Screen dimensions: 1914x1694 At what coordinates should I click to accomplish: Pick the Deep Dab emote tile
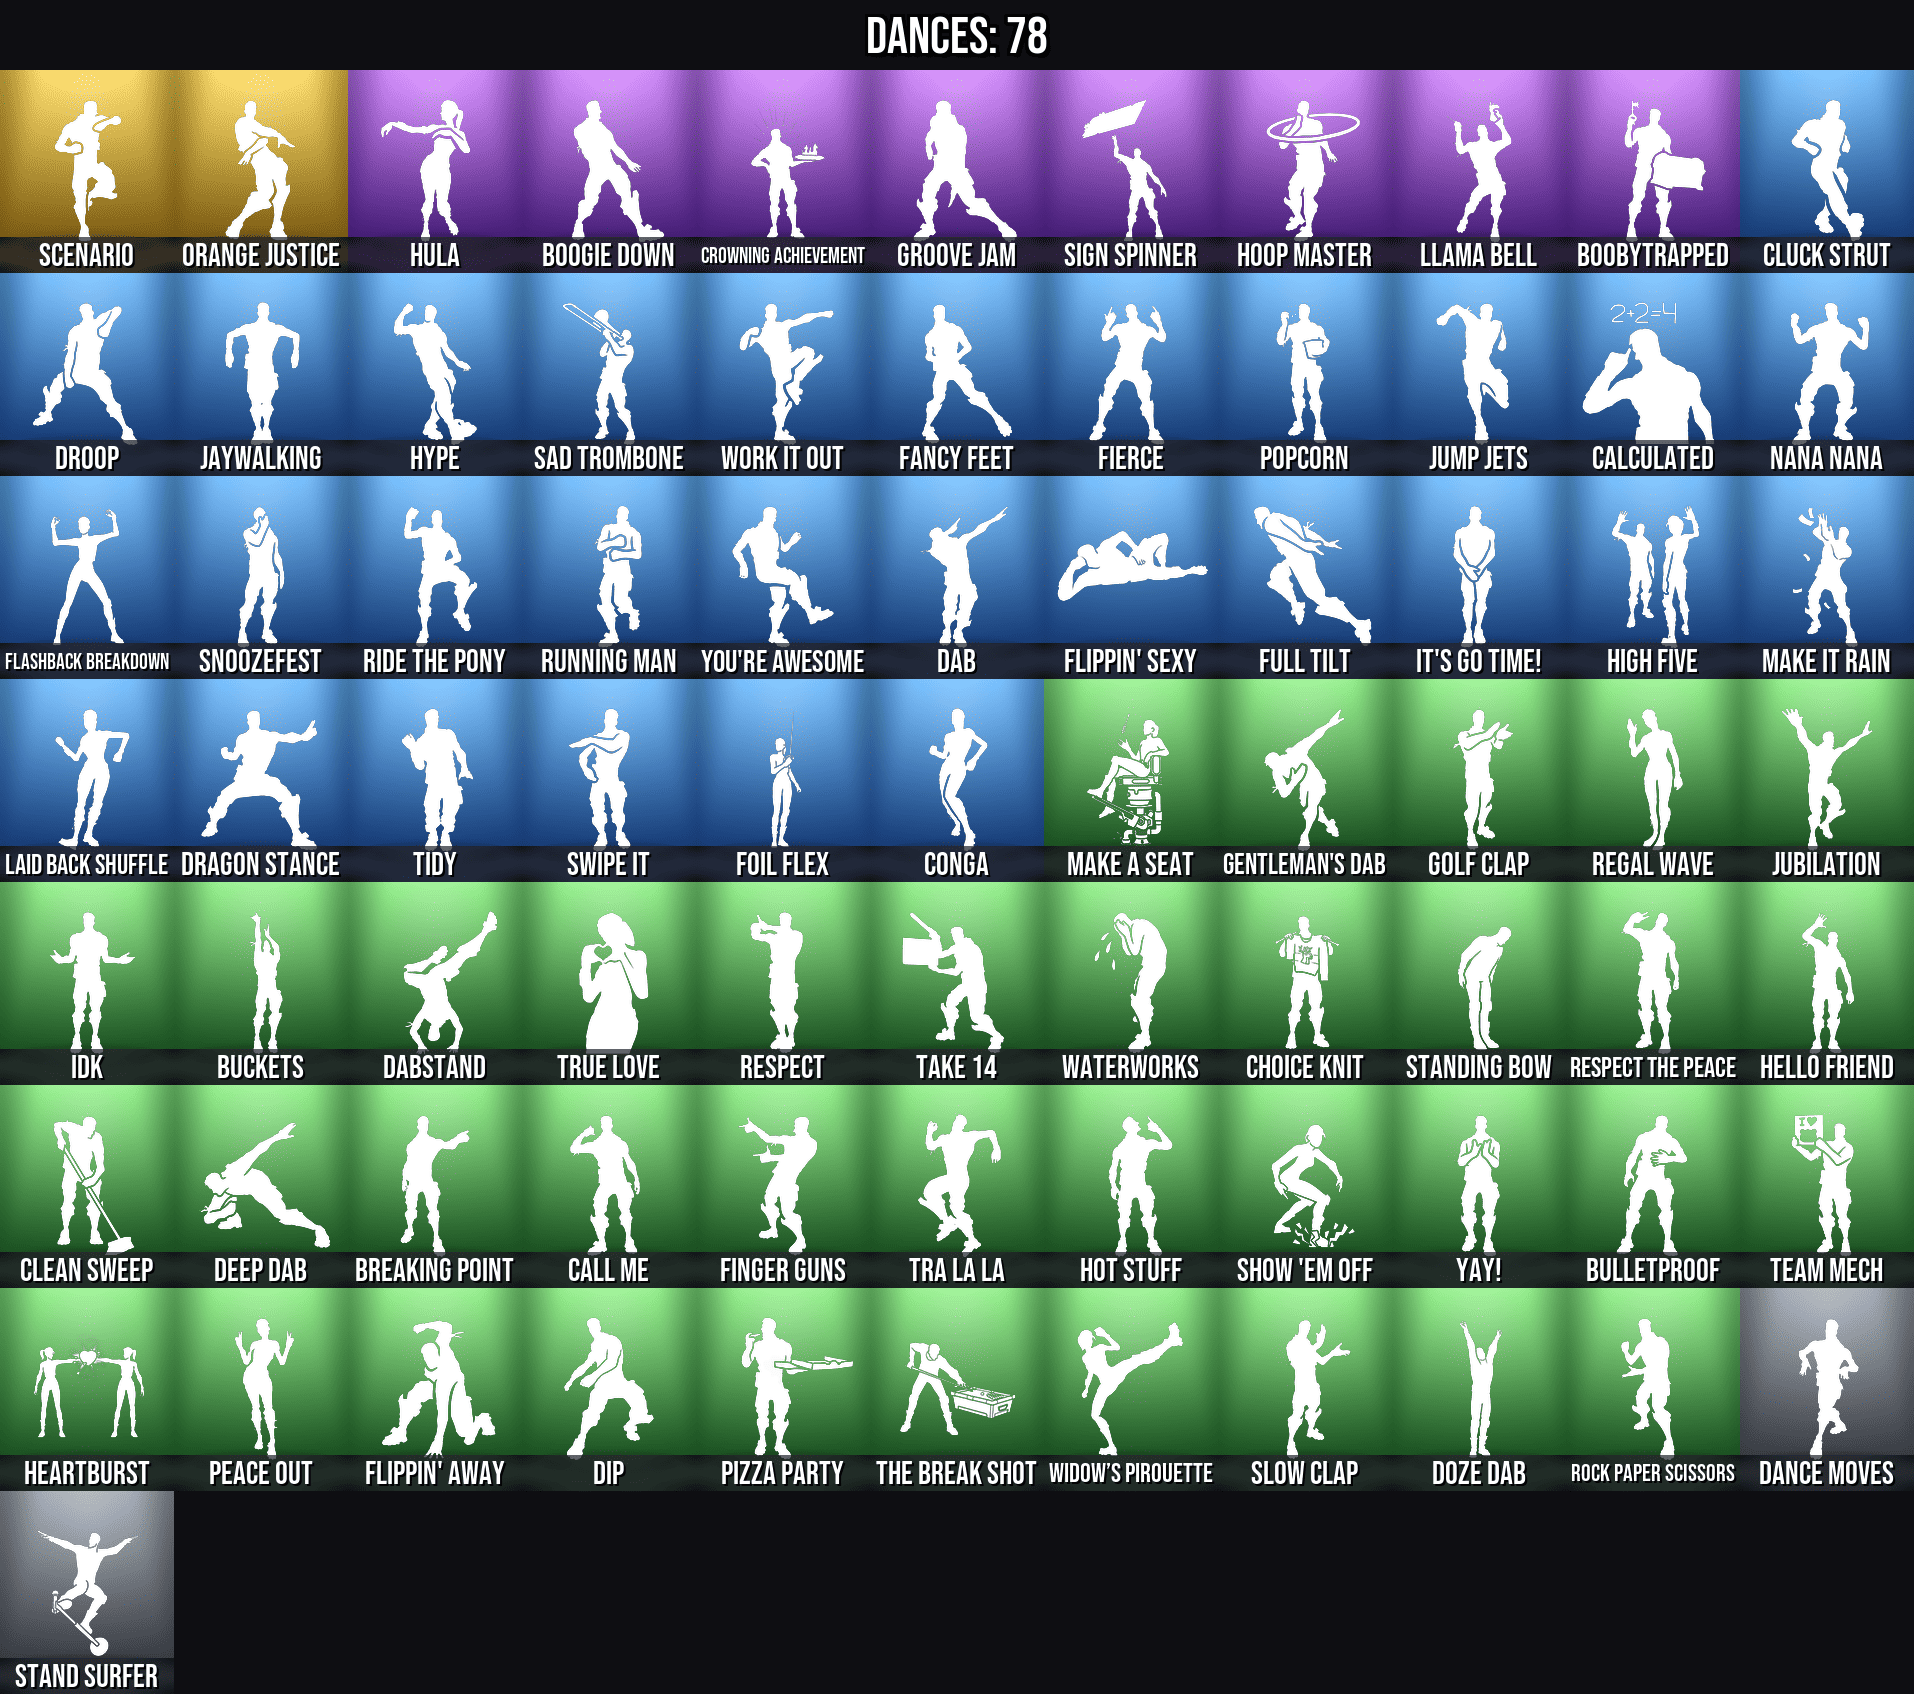tap(261, 1185)
